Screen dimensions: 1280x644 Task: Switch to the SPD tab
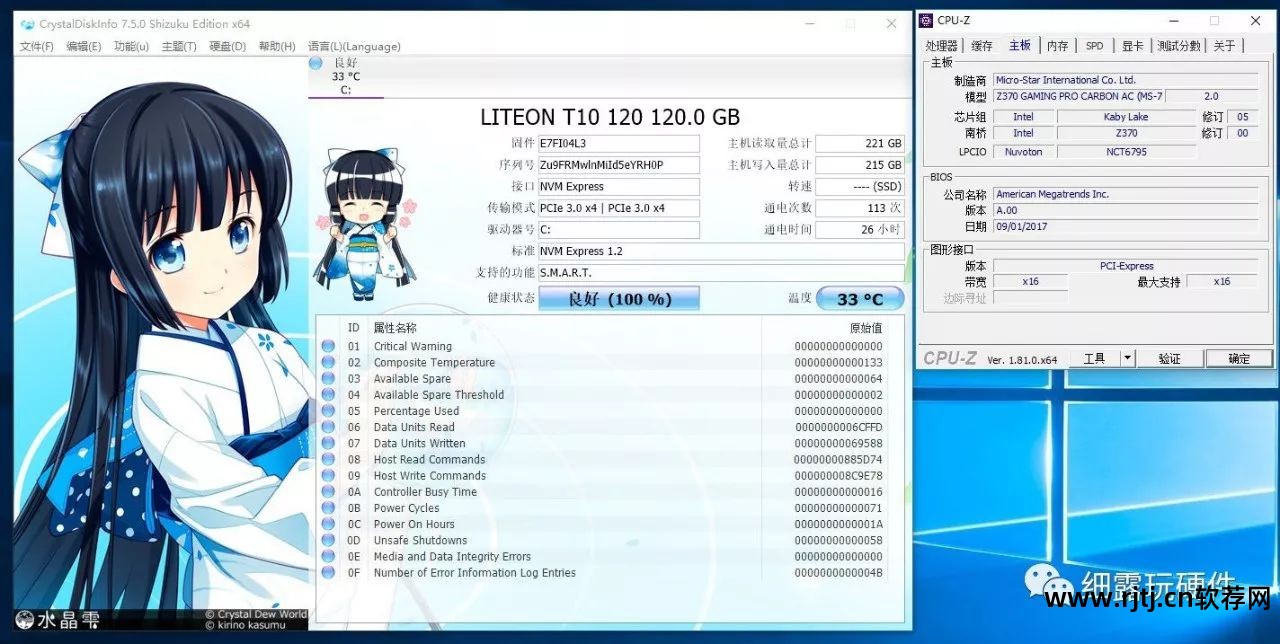pos(1094,46)
